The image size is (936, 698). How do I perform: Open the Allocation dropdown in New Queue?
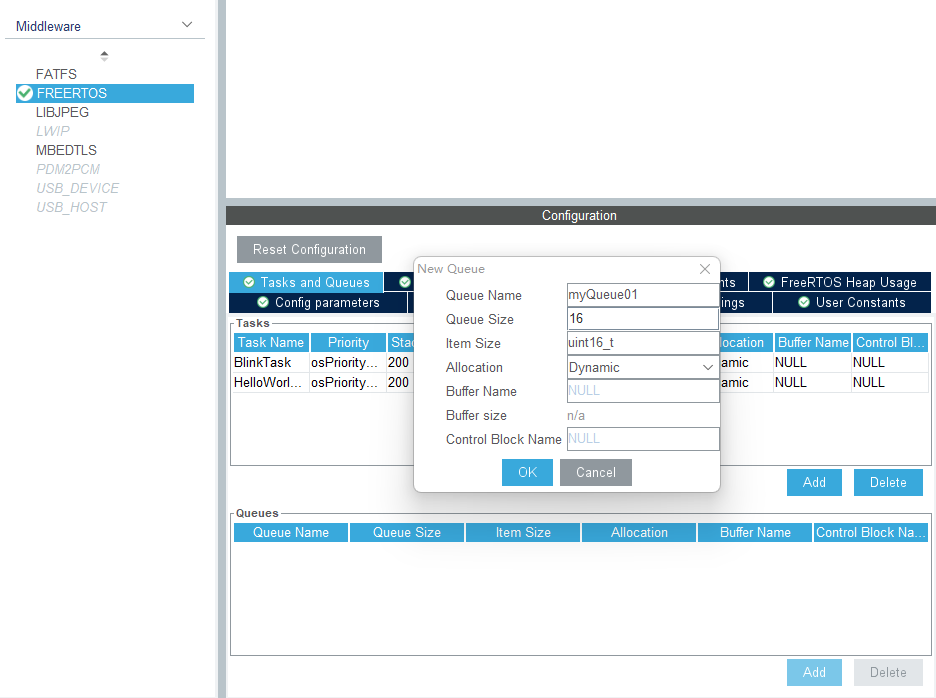[641, 367]
